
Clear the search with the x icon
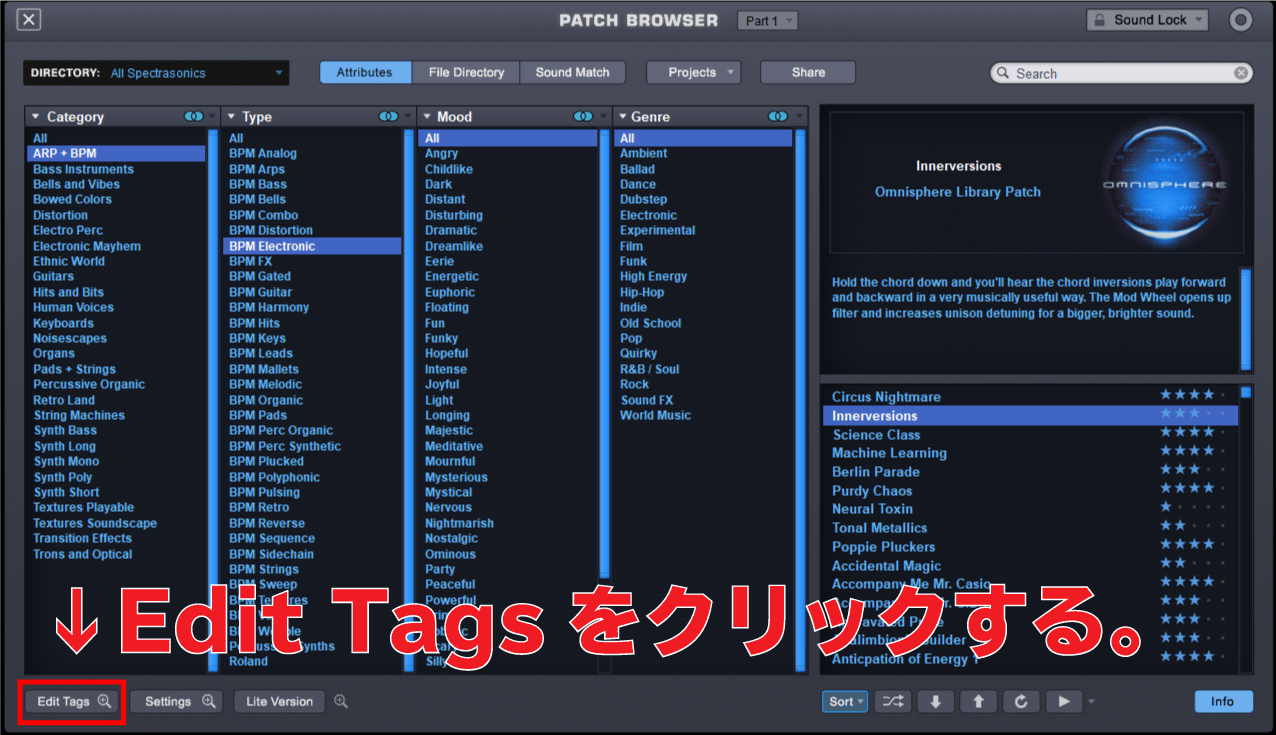coord(1241,73)
